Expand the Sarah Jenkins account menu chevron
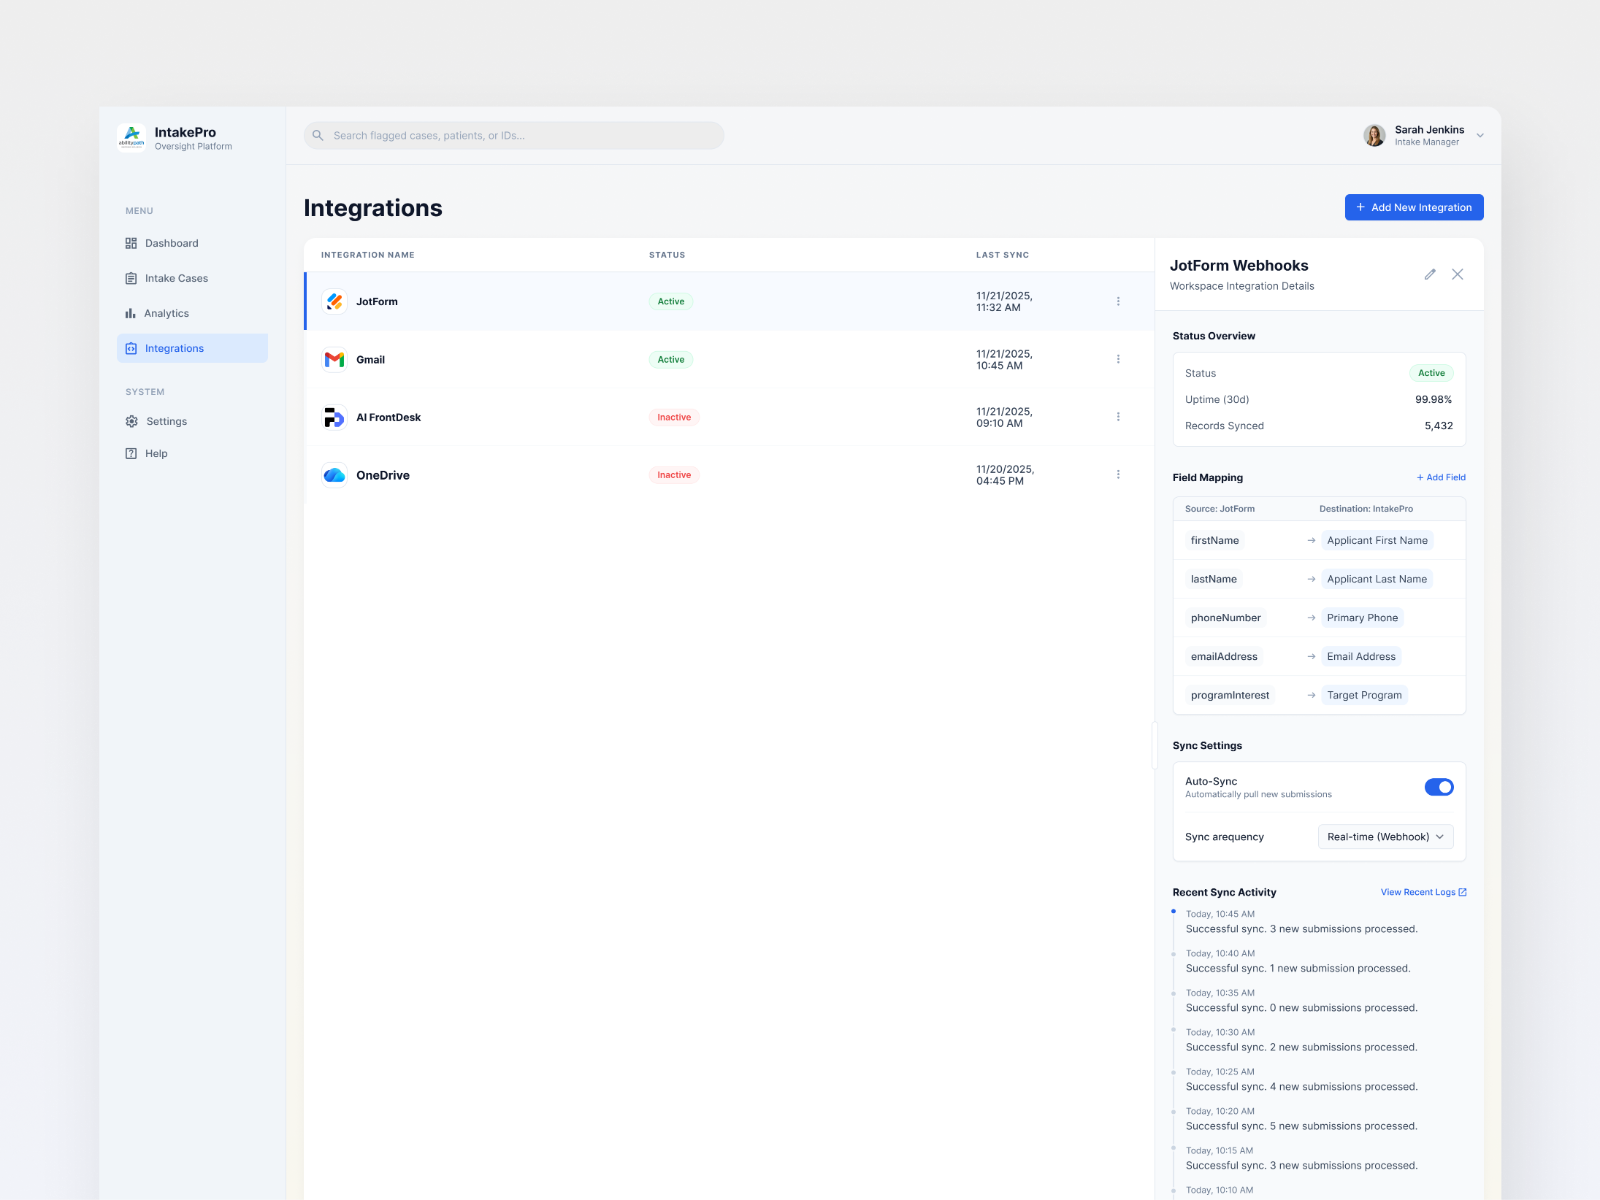 pyautogui.click(x=1480, y=136)
